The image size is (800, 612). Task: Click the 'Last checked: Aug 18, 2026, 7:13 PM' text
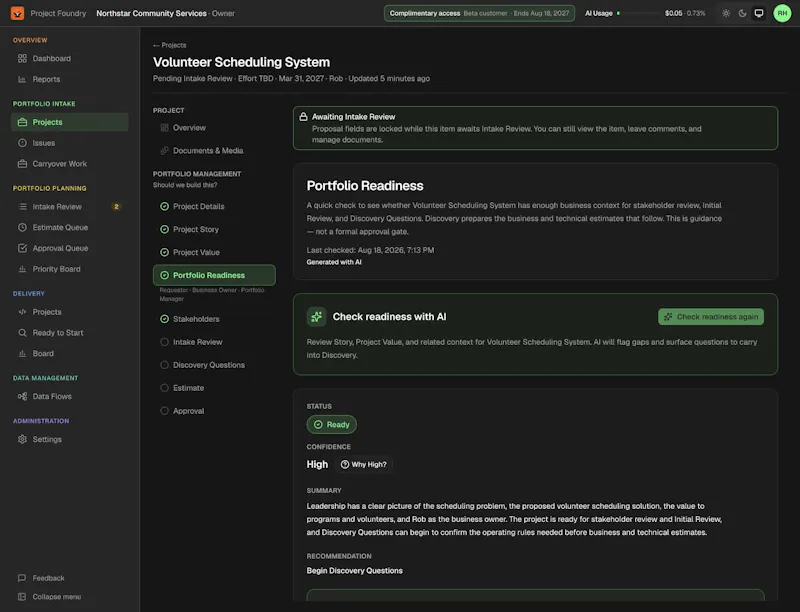click(370, 250)
